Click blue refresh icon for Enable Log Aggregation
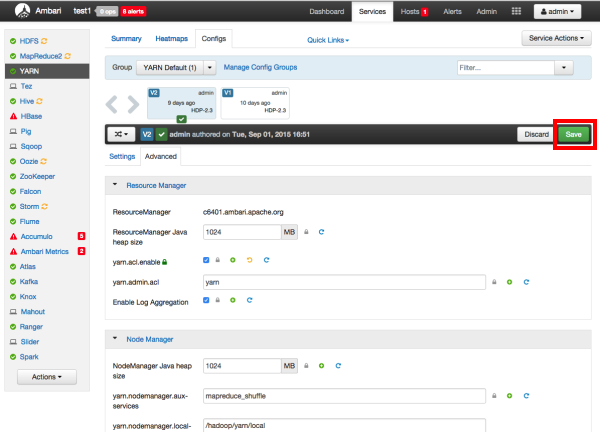Viewport: 600px width, 432px height. coord(249,300)
